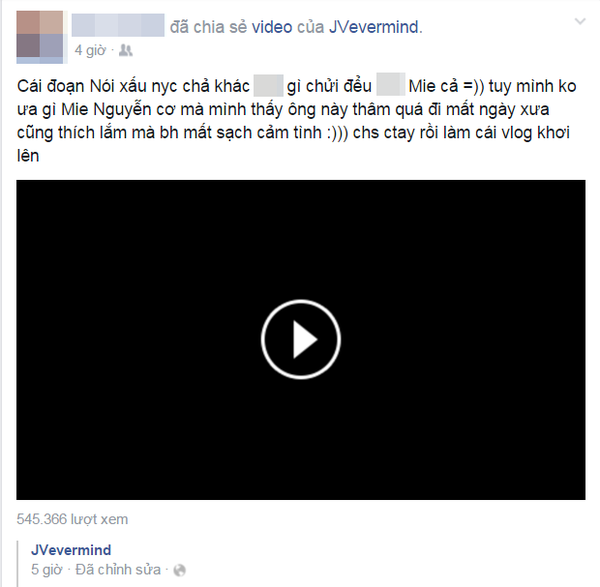Open the 'video' link in the post header

tap(272, 27)
